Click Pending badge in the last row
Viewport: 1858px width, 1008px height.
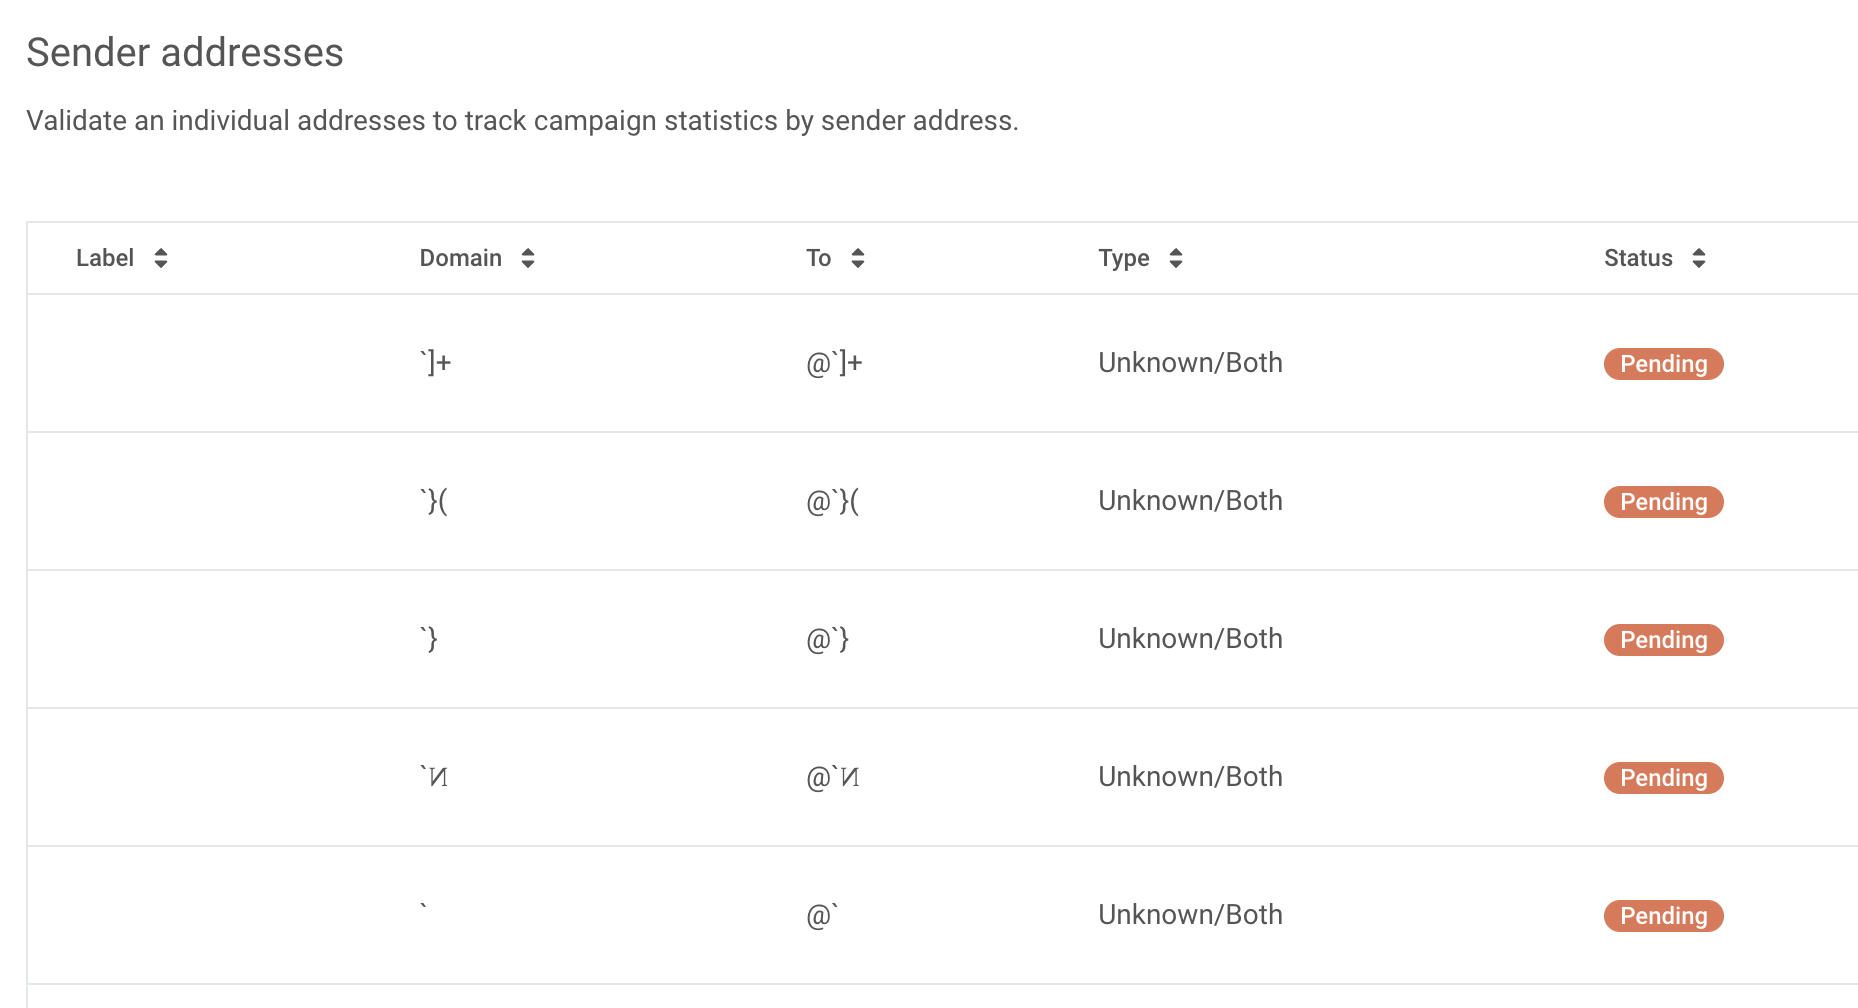1663,916
